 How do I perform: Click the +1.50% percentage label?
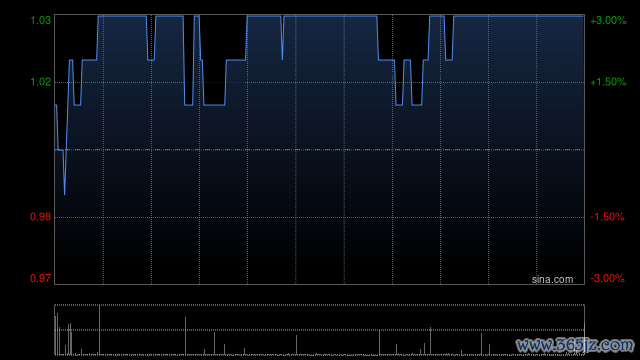pyautogui.click(x=608, y=82)
